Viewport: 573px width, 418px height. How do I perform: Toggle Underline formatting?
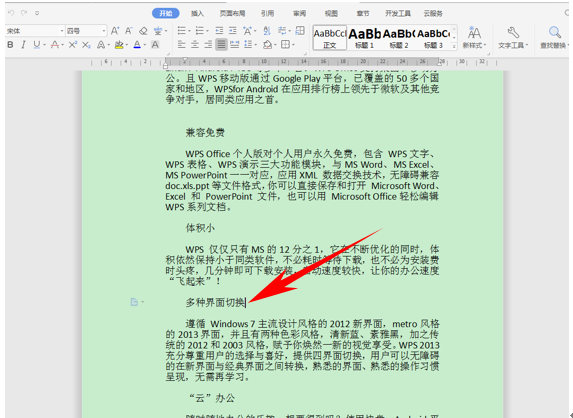pos(37,45)
